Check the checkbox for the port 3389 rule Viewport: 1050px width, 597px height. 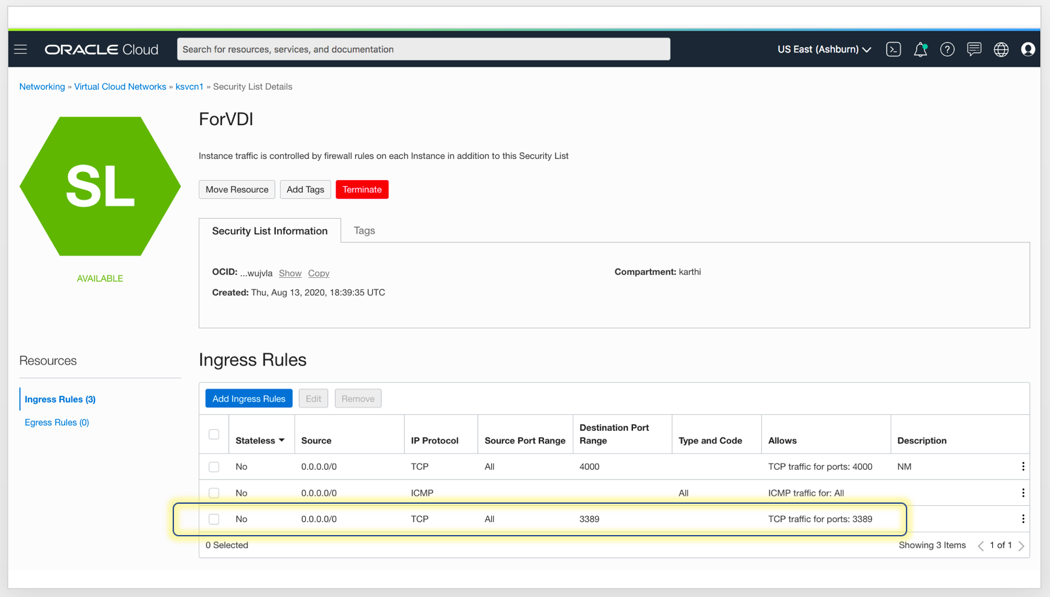pos(214,518)
